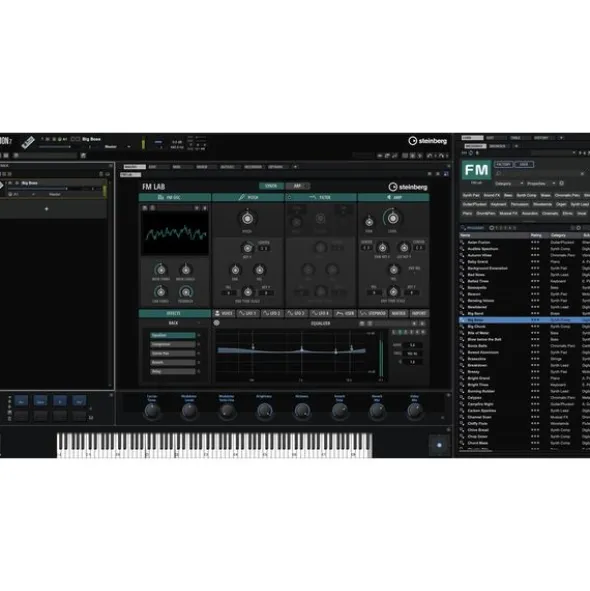The image size is (590, 591).
Task: Click the plus icon to add a program slot
Action: tap(46, 209)
